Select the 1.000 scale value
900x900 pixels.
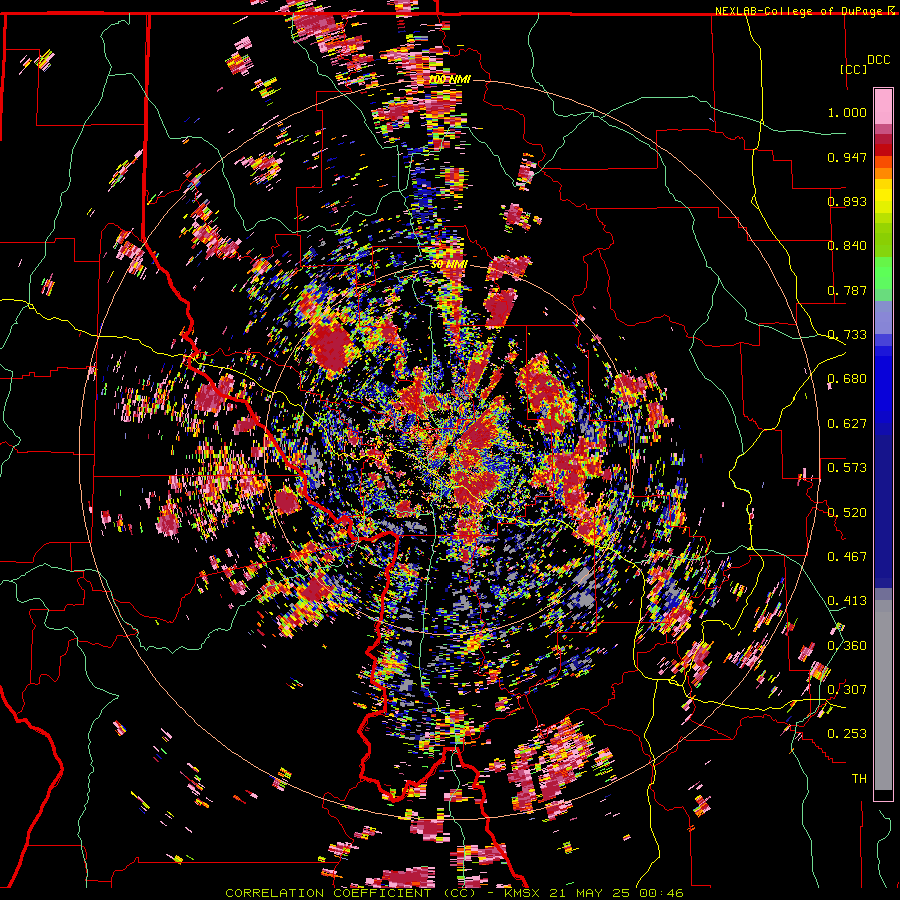[x=847, y=112]
